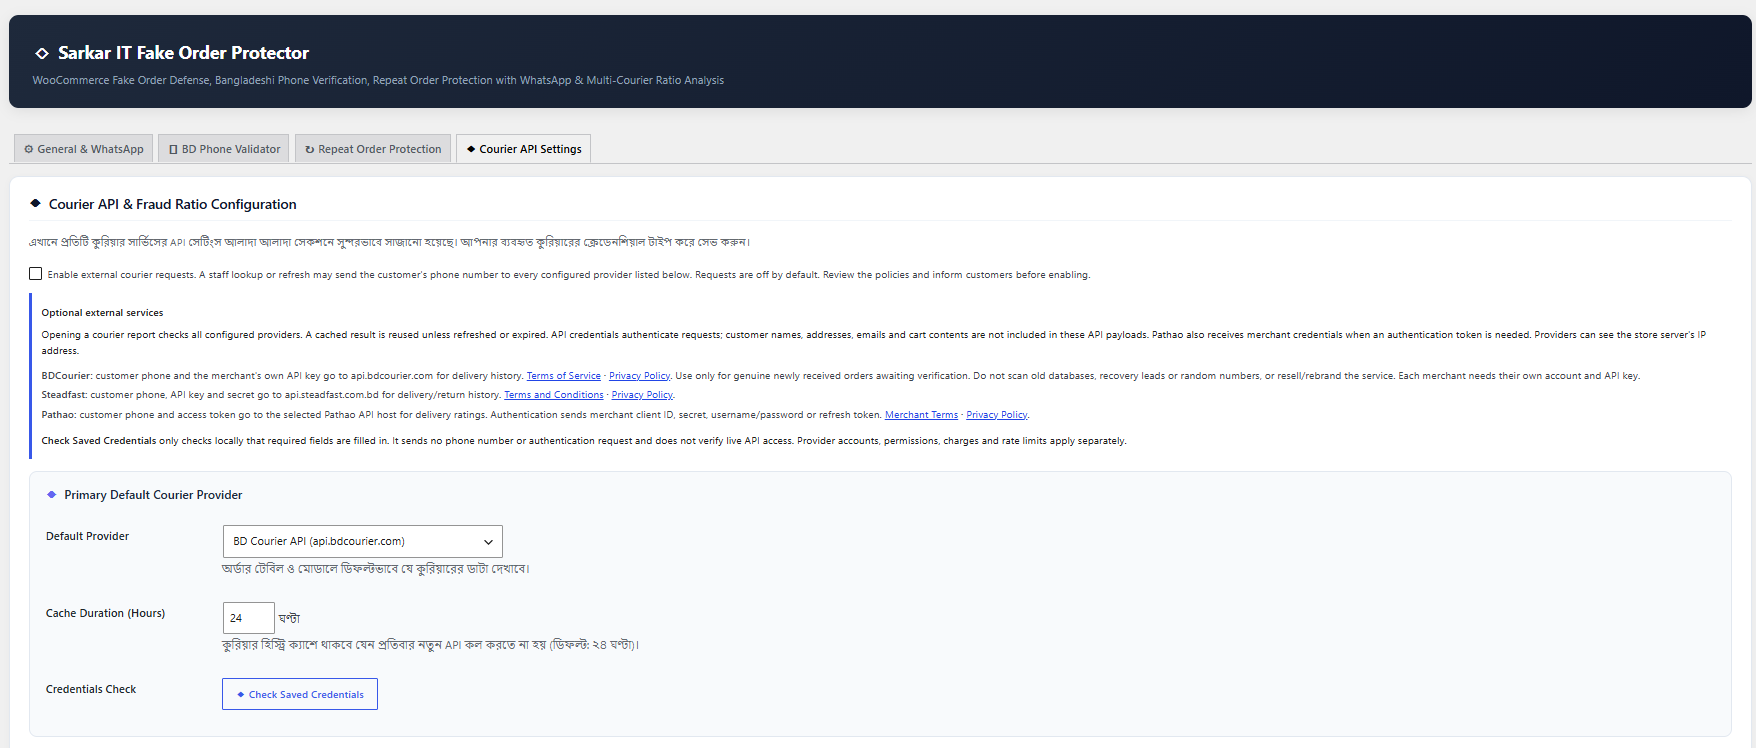Click the Primary Default Courier Provider heading
Screen dimensions: 1756x748
[x=153, y=495]
